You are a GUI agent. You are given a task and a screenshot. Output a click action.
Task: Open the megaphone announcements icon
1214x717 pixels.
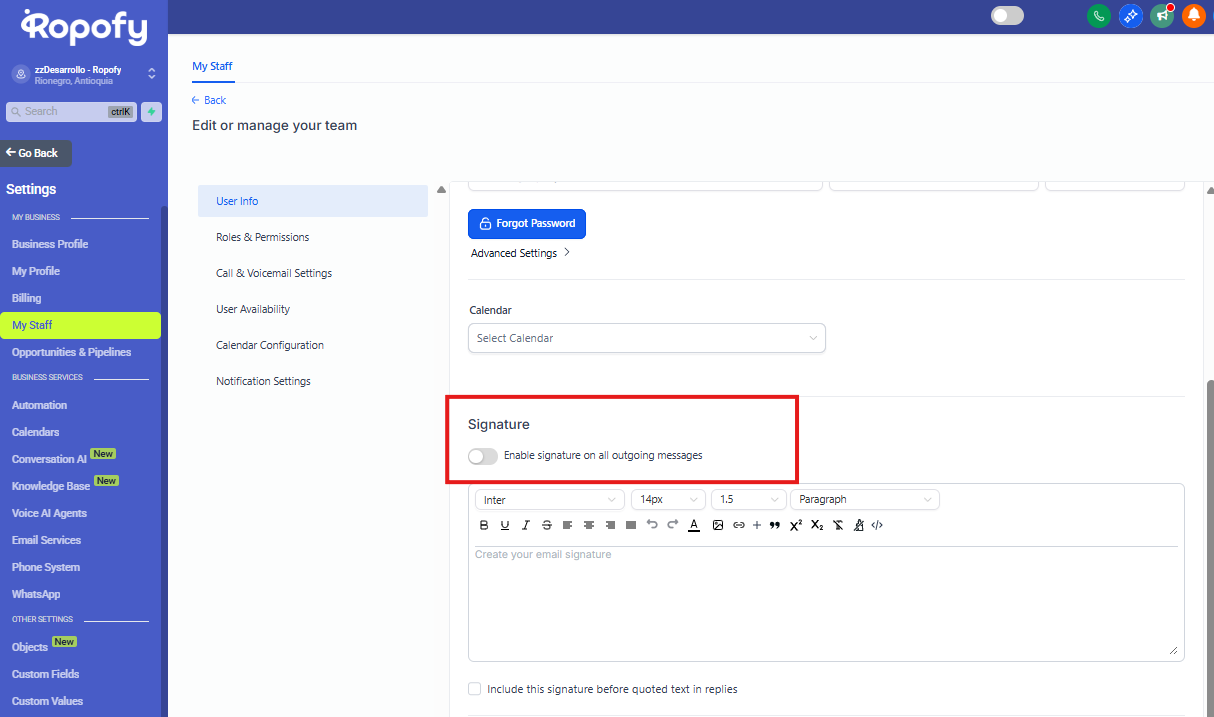[1162, 16]
